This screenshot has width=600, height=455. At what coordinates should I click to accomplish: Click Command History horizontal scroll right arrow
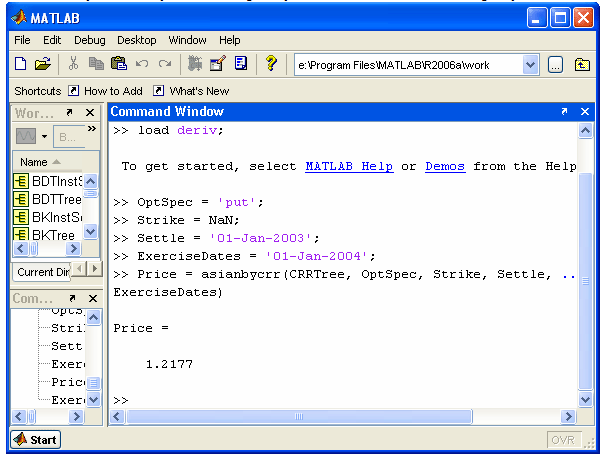(76, 416)
